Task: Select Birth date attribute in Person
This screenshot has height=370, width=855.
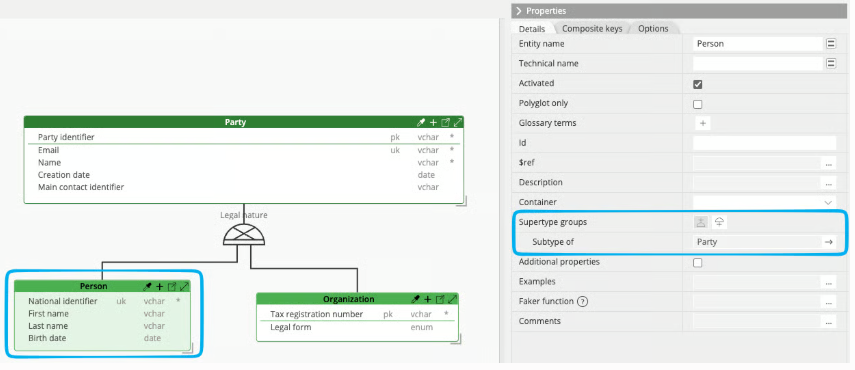Action: 103,338
